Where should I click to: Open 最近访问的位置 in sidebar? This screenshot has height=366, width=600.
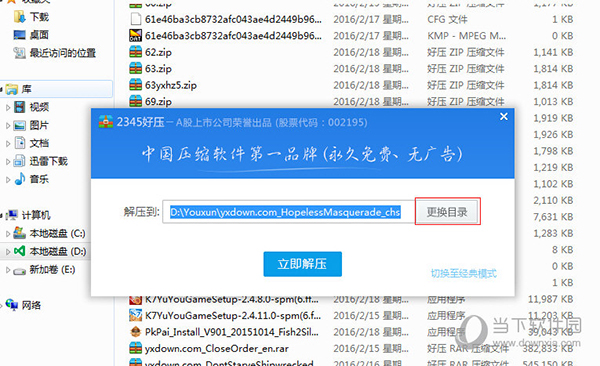(63, 53)
